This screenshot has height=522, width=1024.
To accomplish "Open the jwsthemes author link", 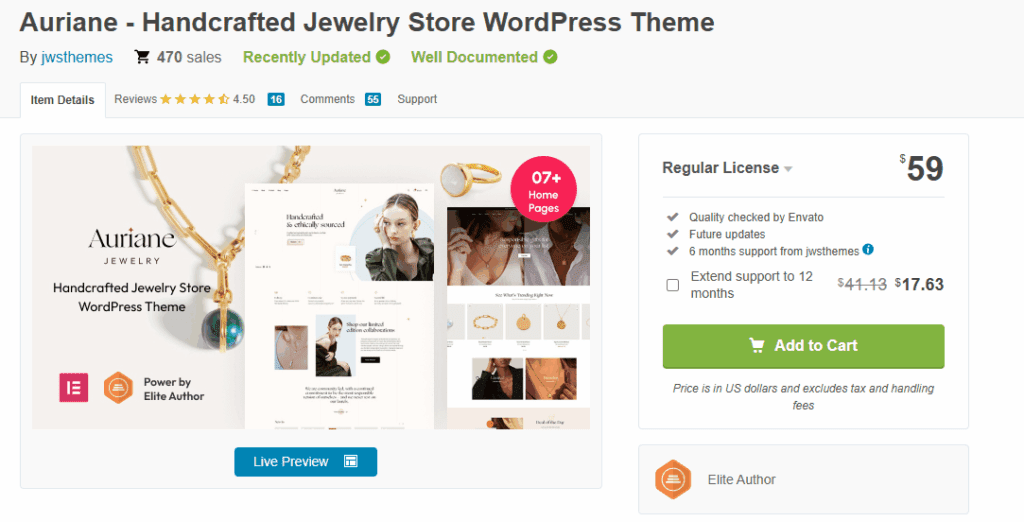I will (77, 57).
